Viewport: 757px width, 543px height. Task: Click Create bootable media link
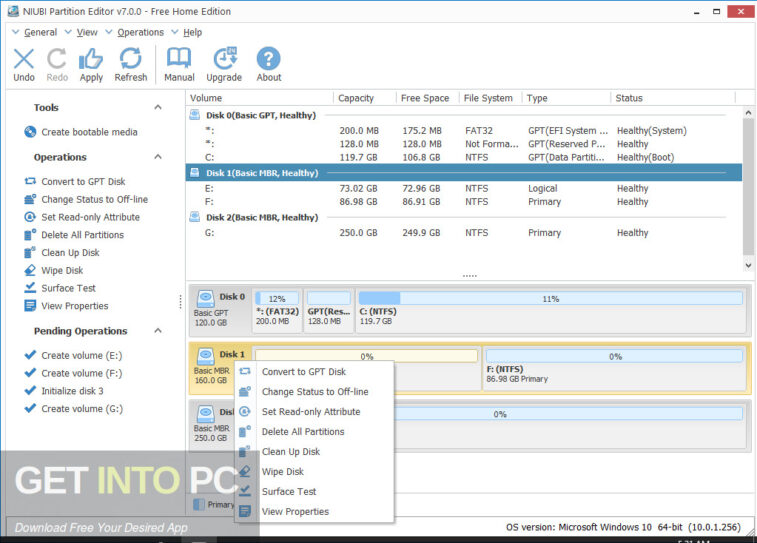pos(89,132)
